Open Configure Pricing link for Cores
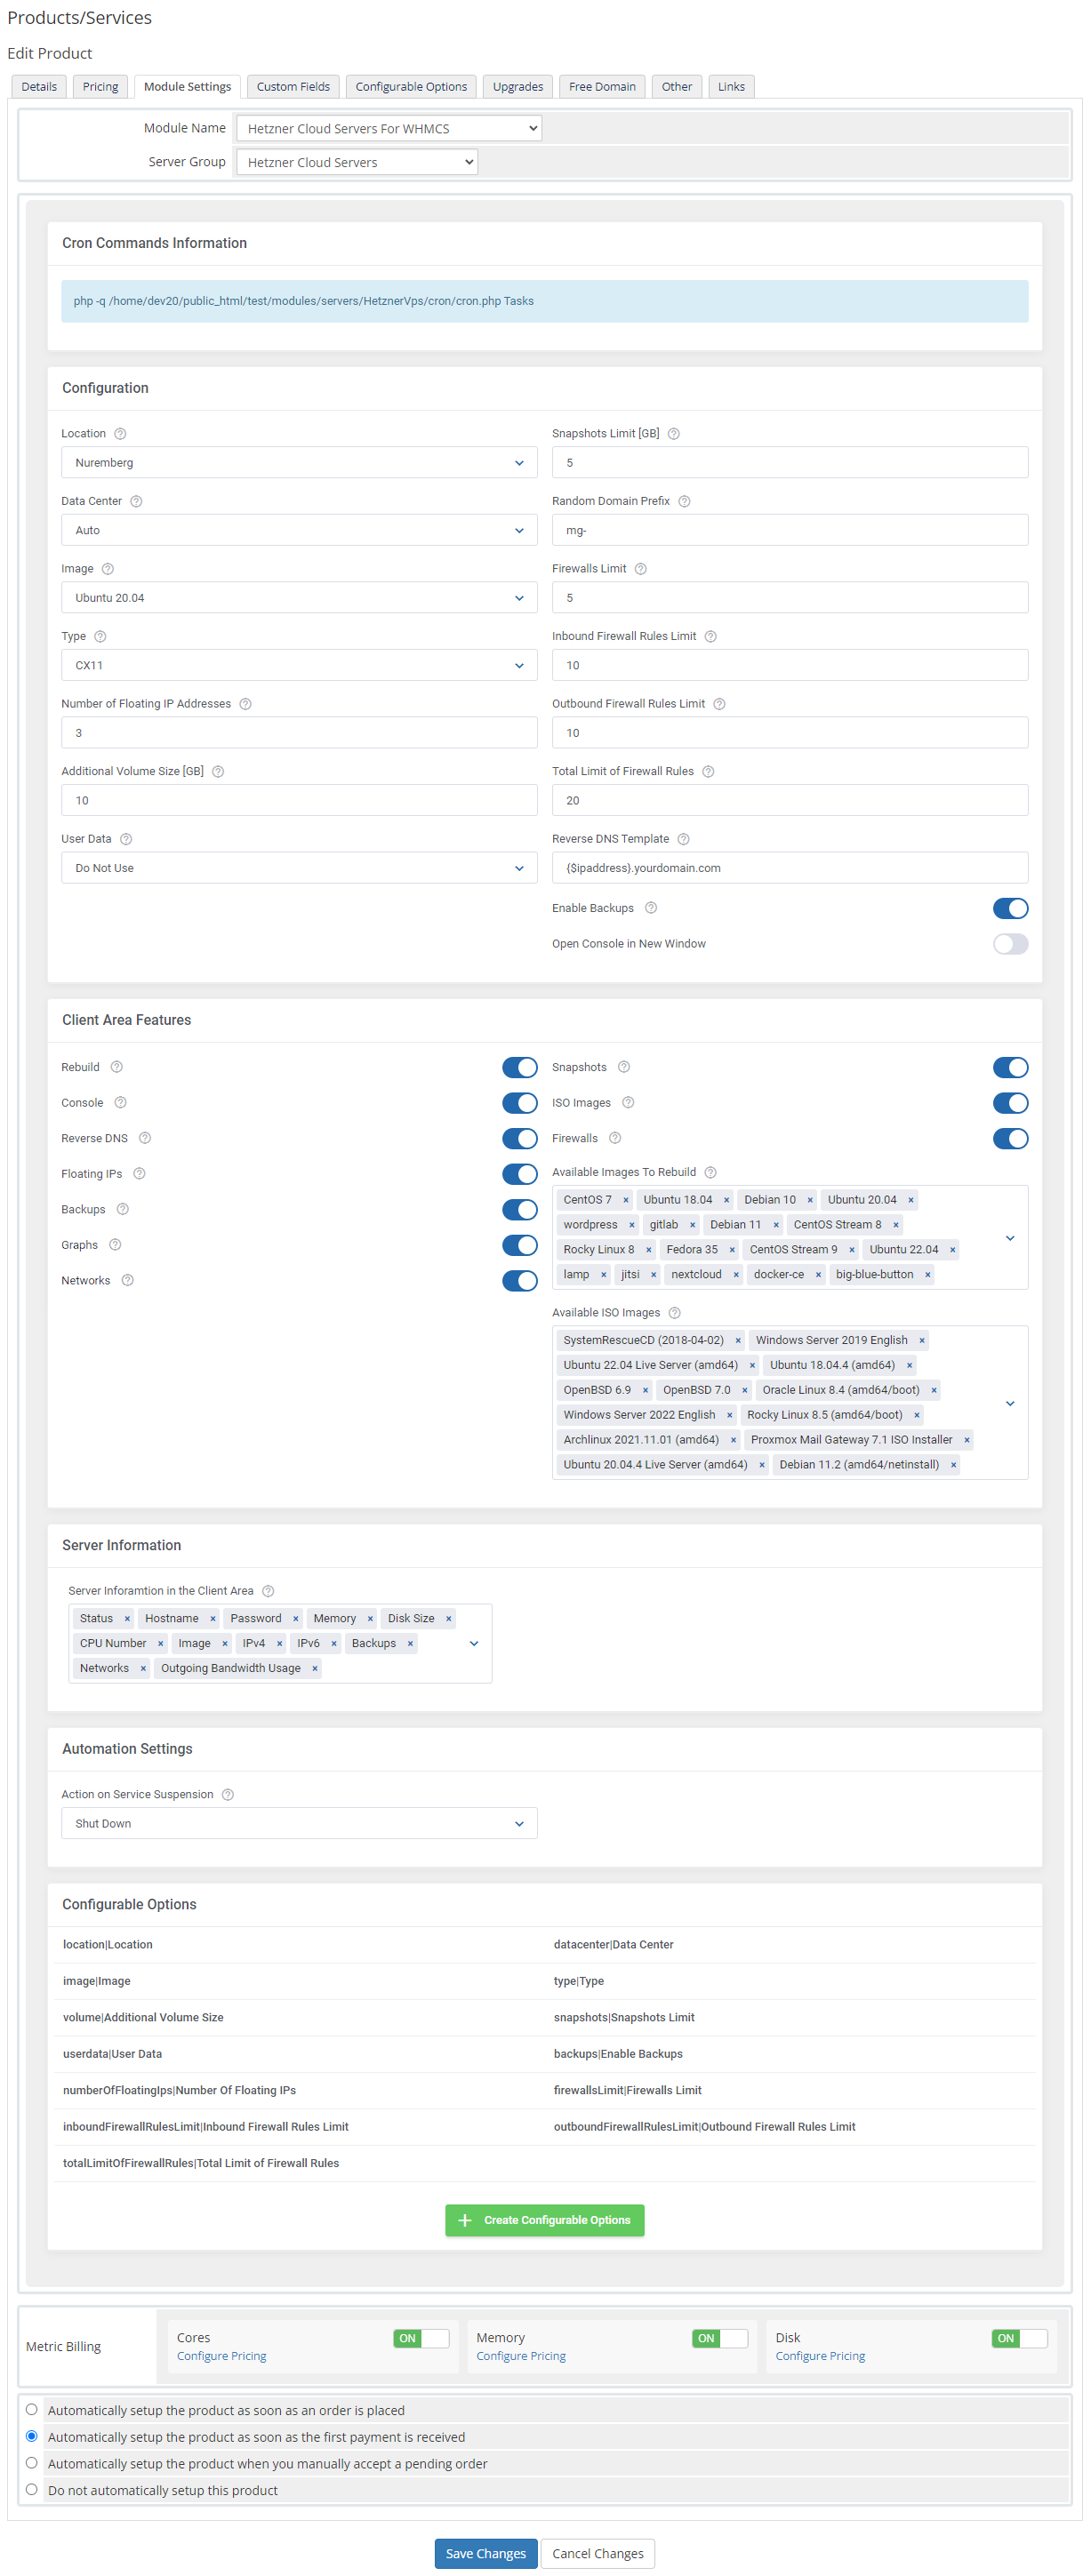This screenshot has height=2576, width=1091. pyautogui.click(x=221, y=2355)
